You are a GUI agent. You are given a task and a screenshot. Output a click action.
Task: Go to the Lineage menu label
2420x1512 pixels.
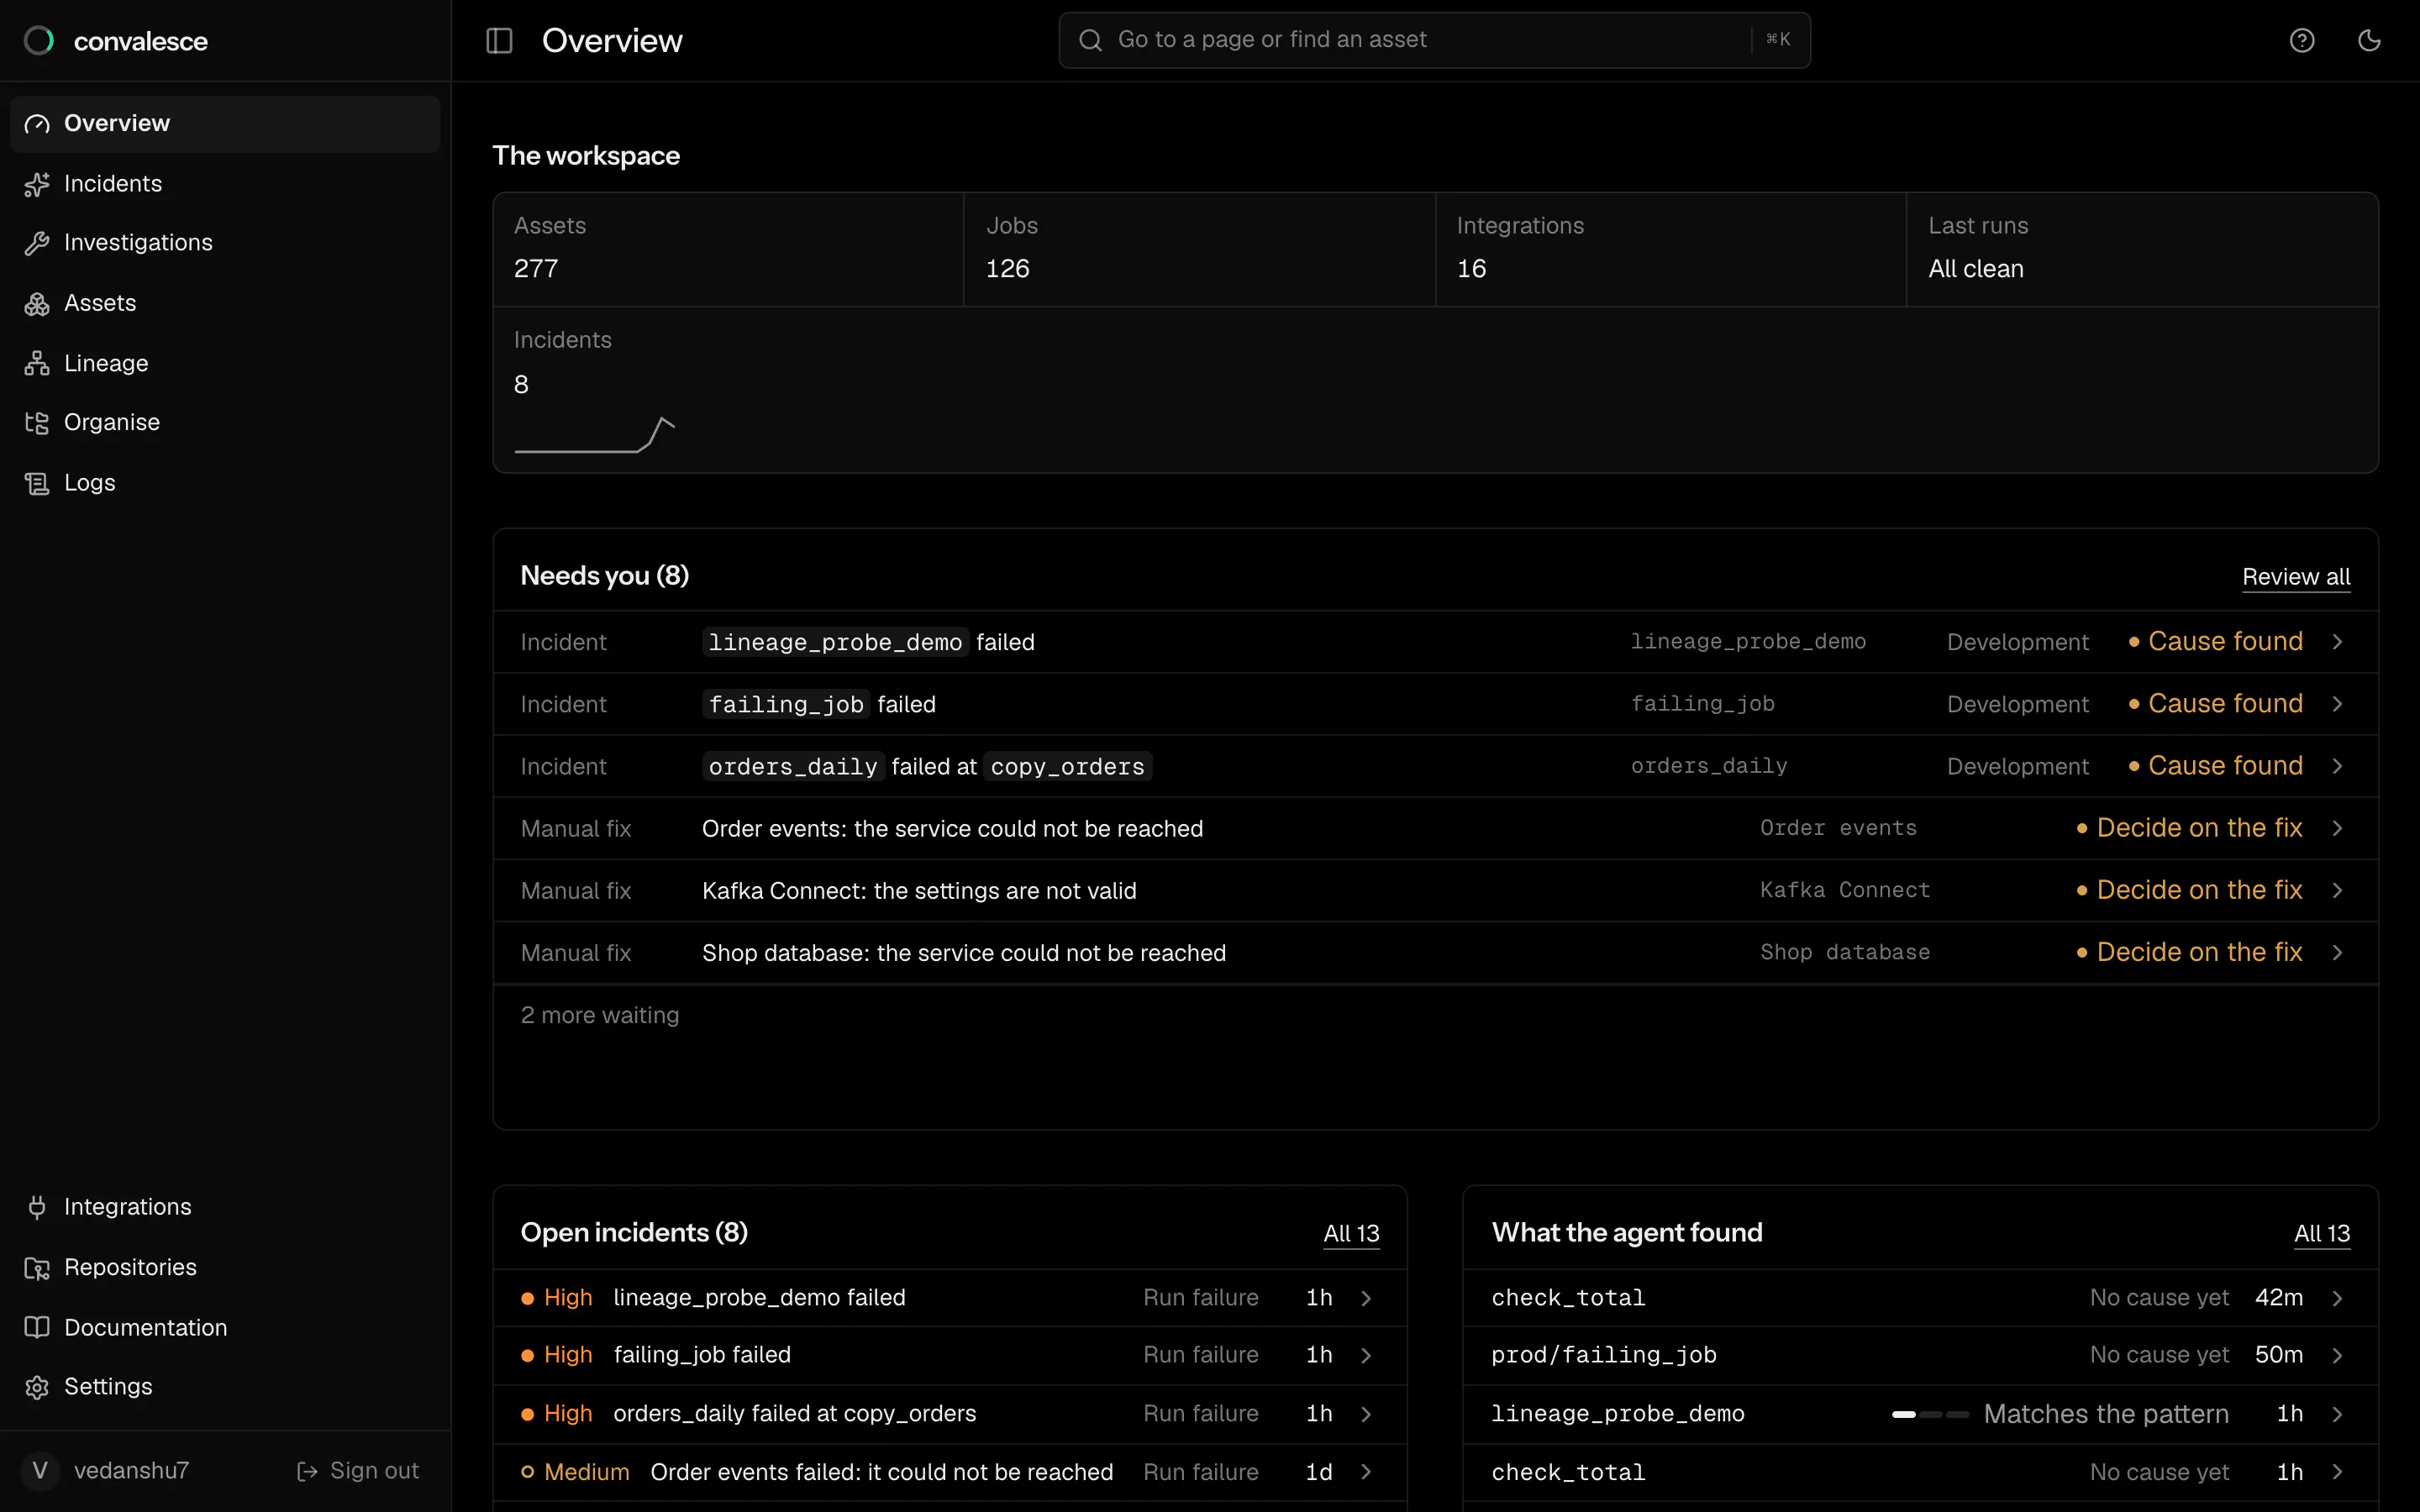(106, 364)
